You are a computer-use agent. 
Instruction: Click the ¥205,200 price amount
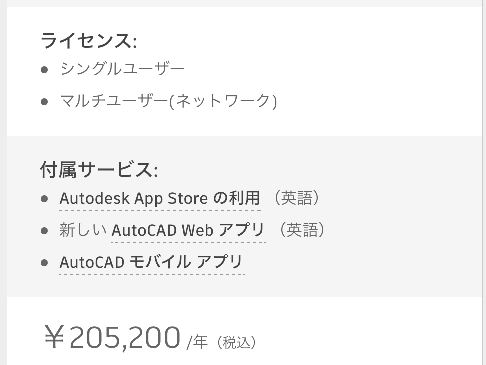pyautogui.click(x=112, y=337)
